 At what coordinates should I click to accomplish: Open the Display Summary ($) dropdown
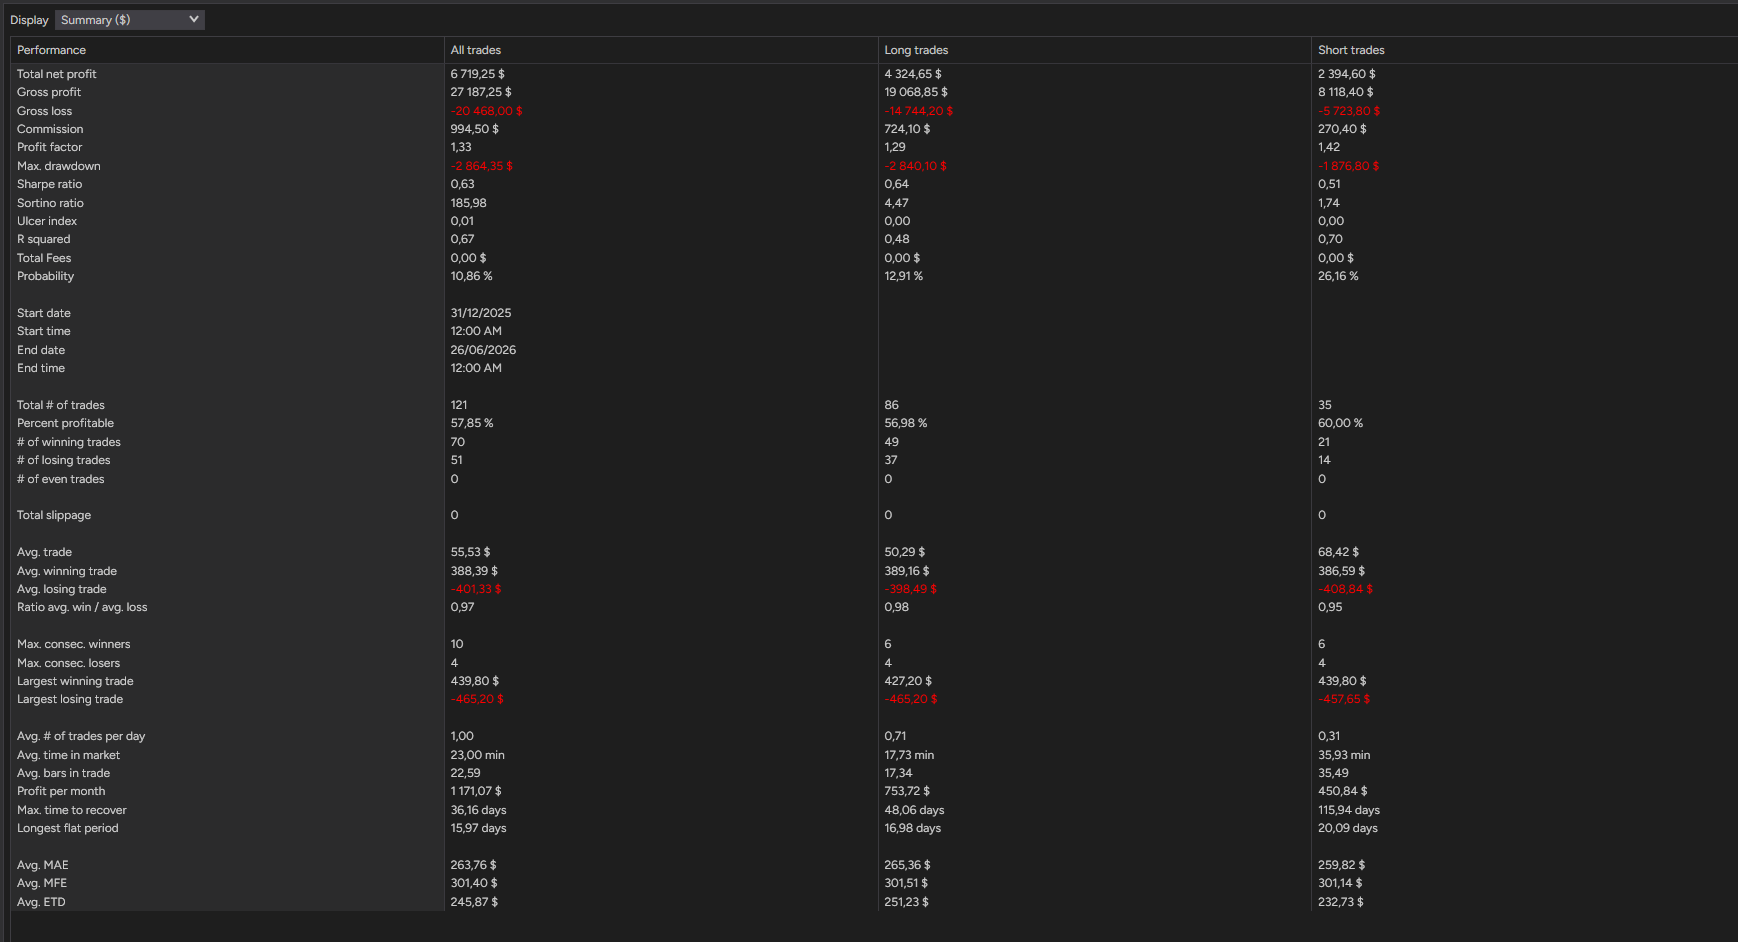click(130, 20)
